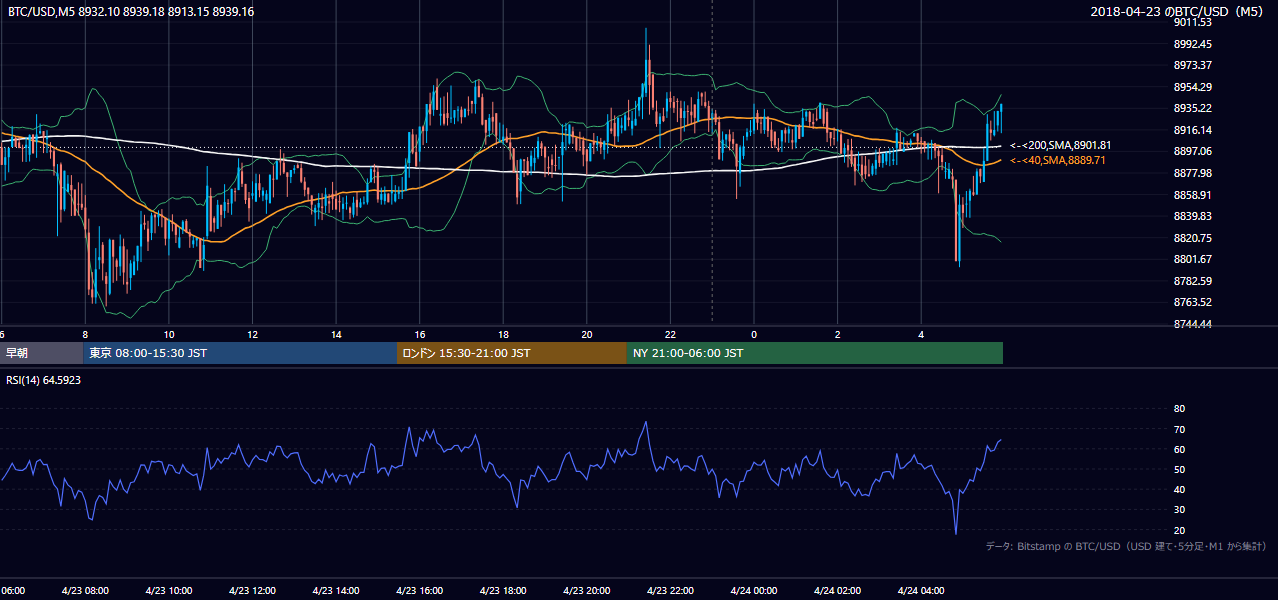The image size is (1278, 600).
Task: Click hour tick 8 under price chart
Action: tap(85, 334)
